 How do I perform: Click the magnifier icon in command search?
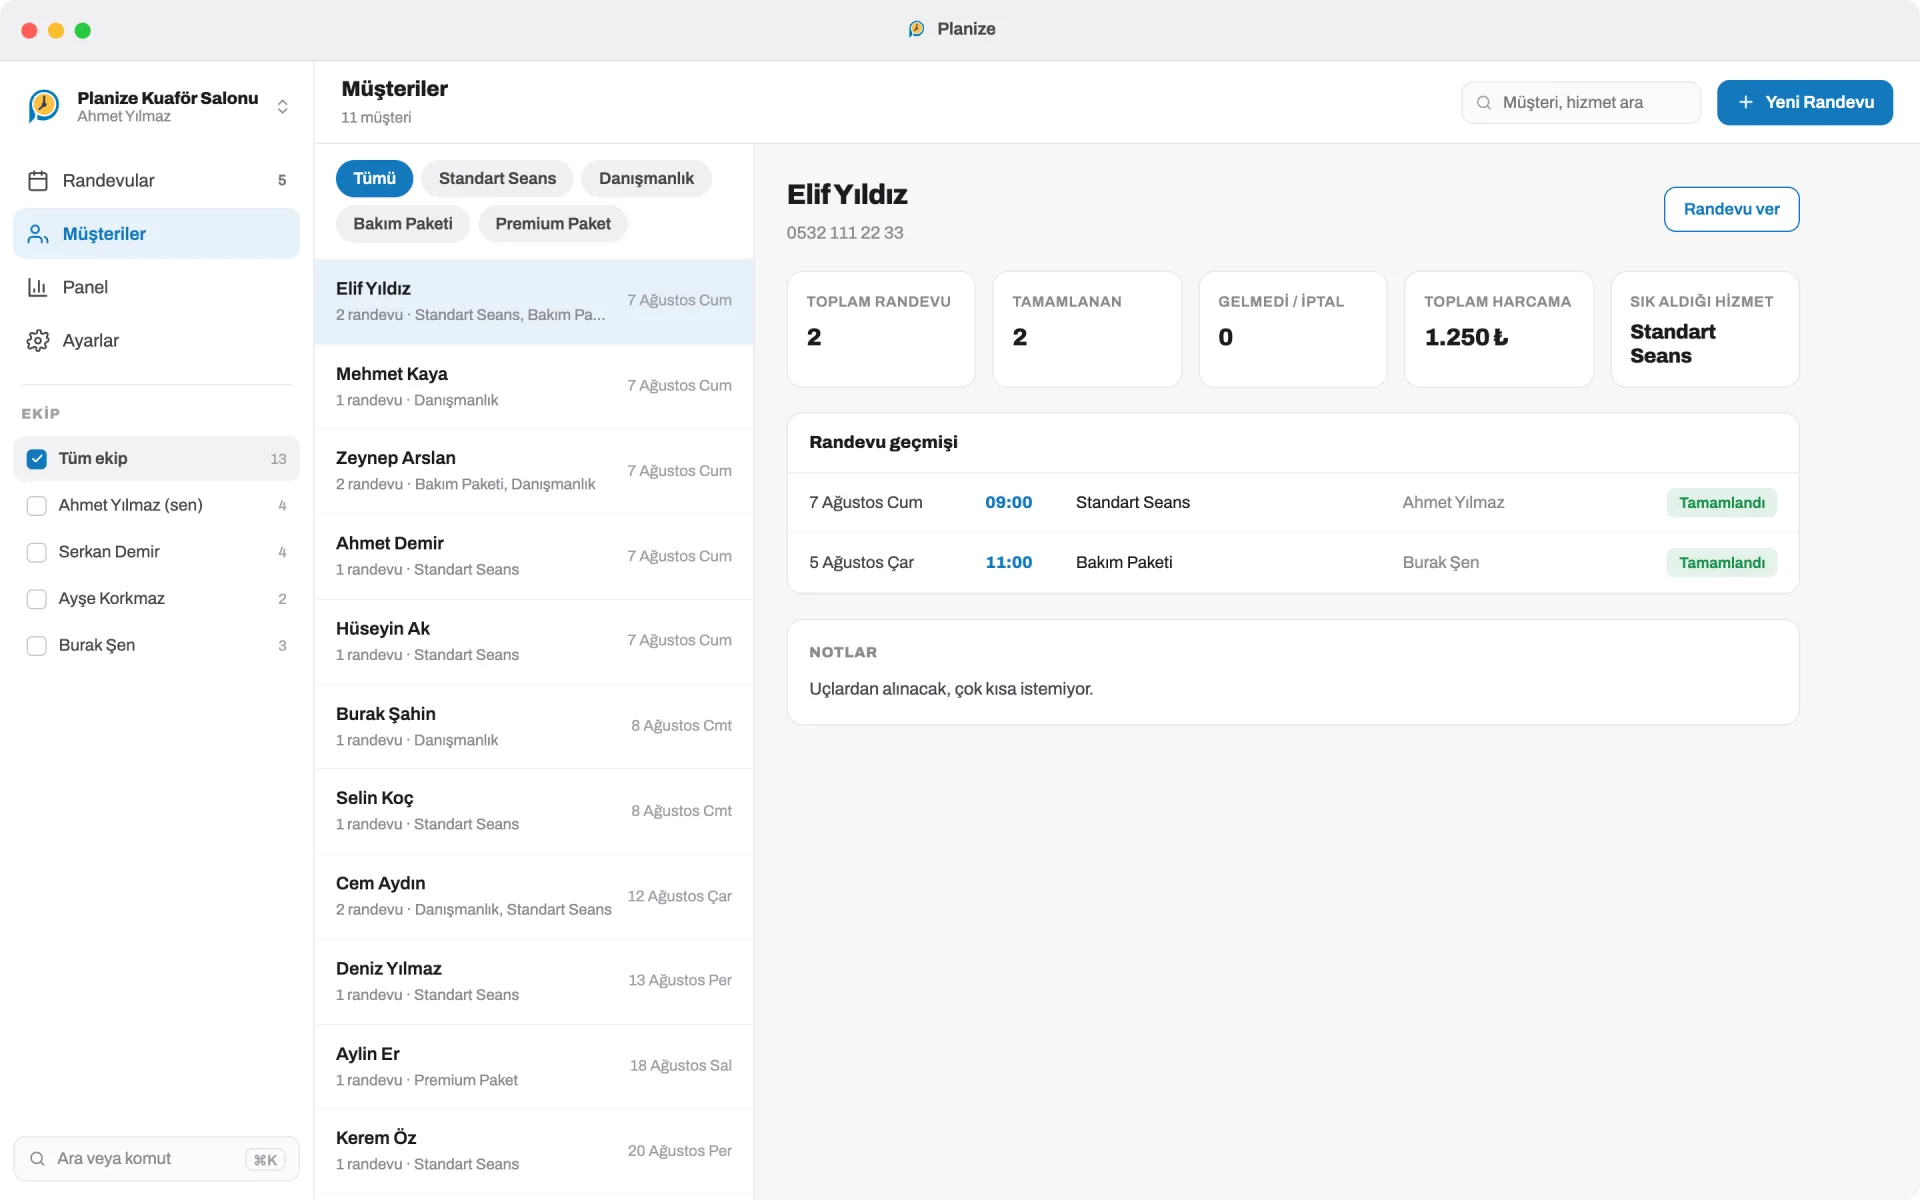coord(37,1159)
